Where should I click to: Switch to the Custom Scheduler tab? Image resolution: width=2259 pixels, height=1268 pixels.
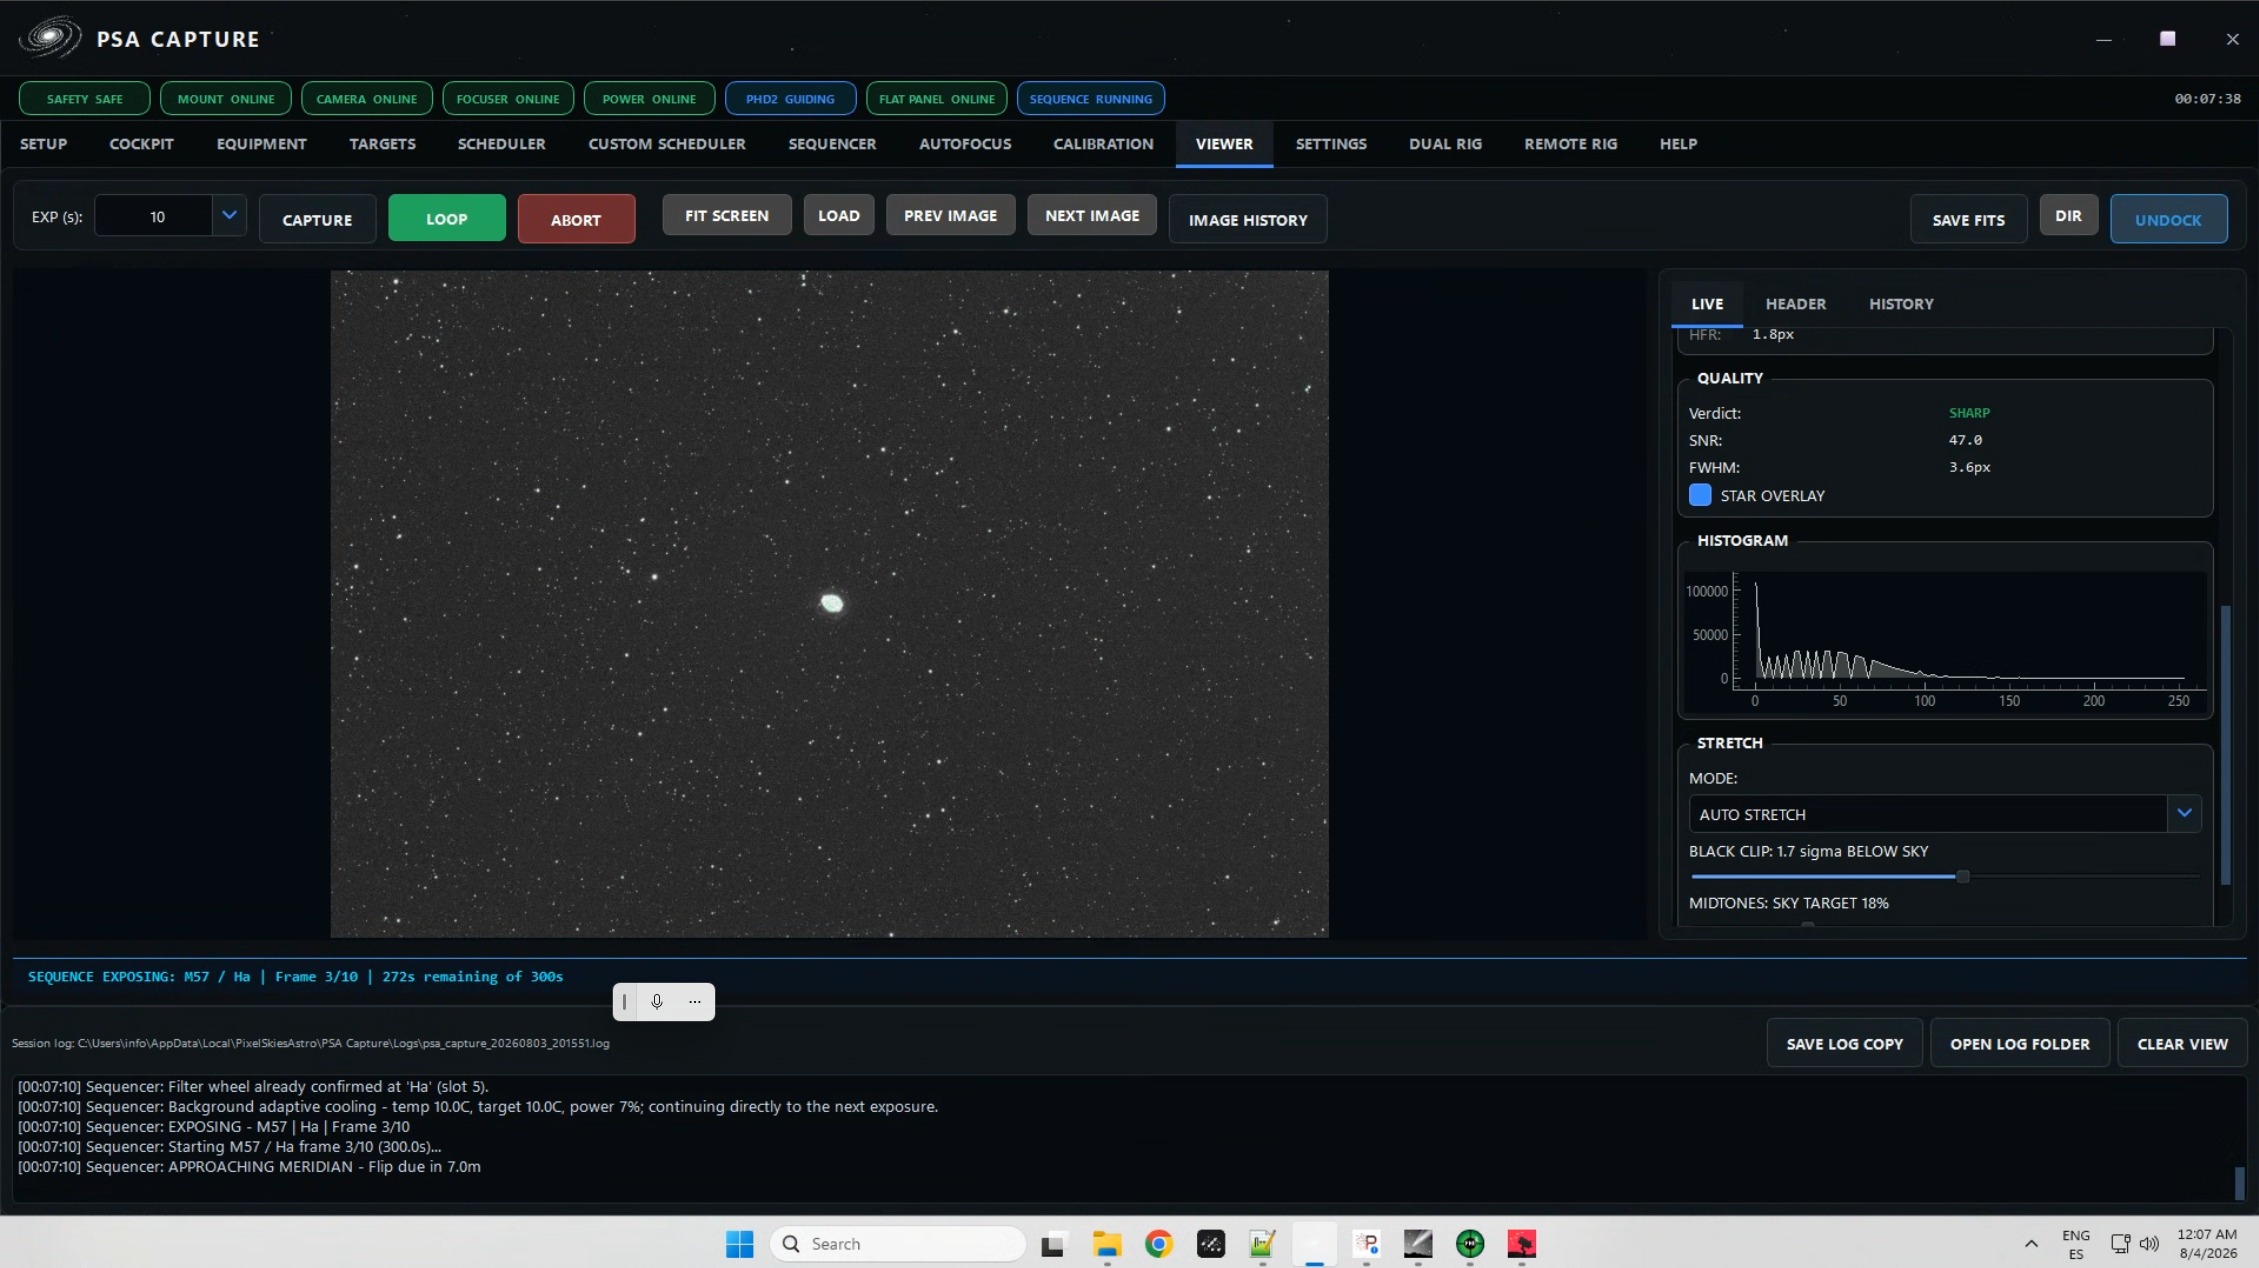coord(667,144)
